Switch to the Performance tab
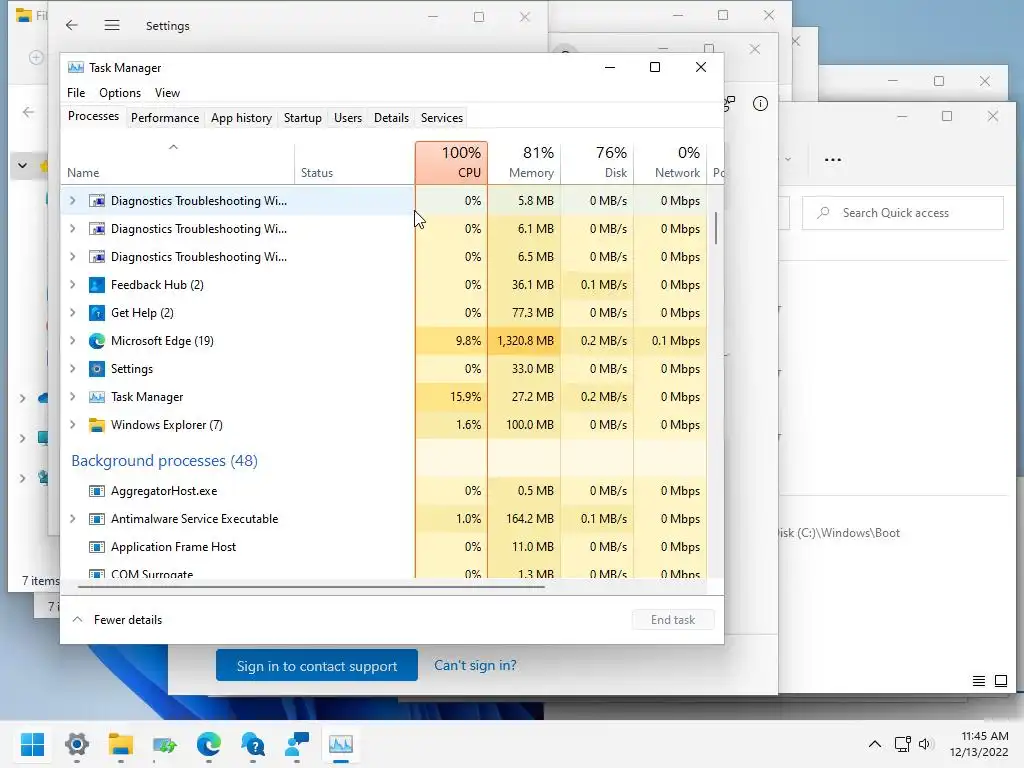 click(165, 118)
